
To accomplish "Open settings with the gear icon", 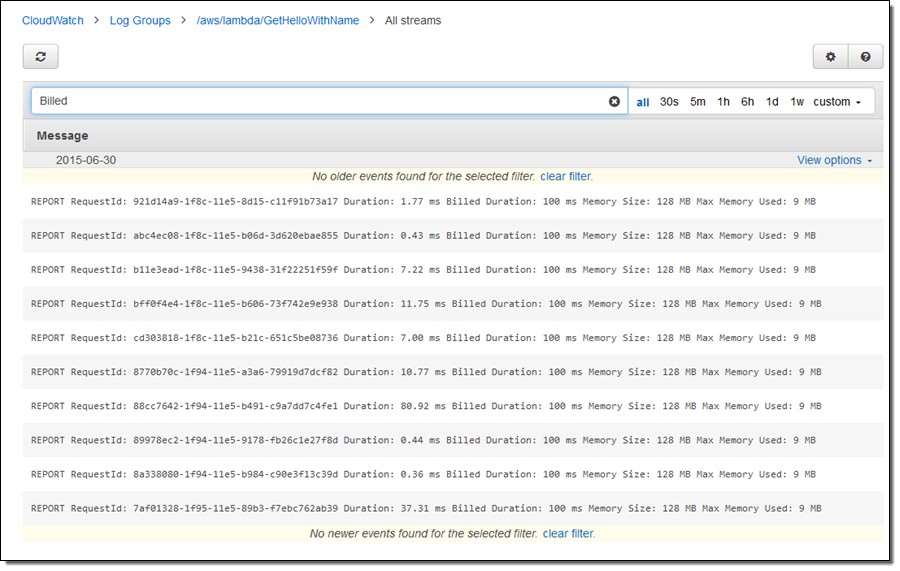I will coord(830,57).
